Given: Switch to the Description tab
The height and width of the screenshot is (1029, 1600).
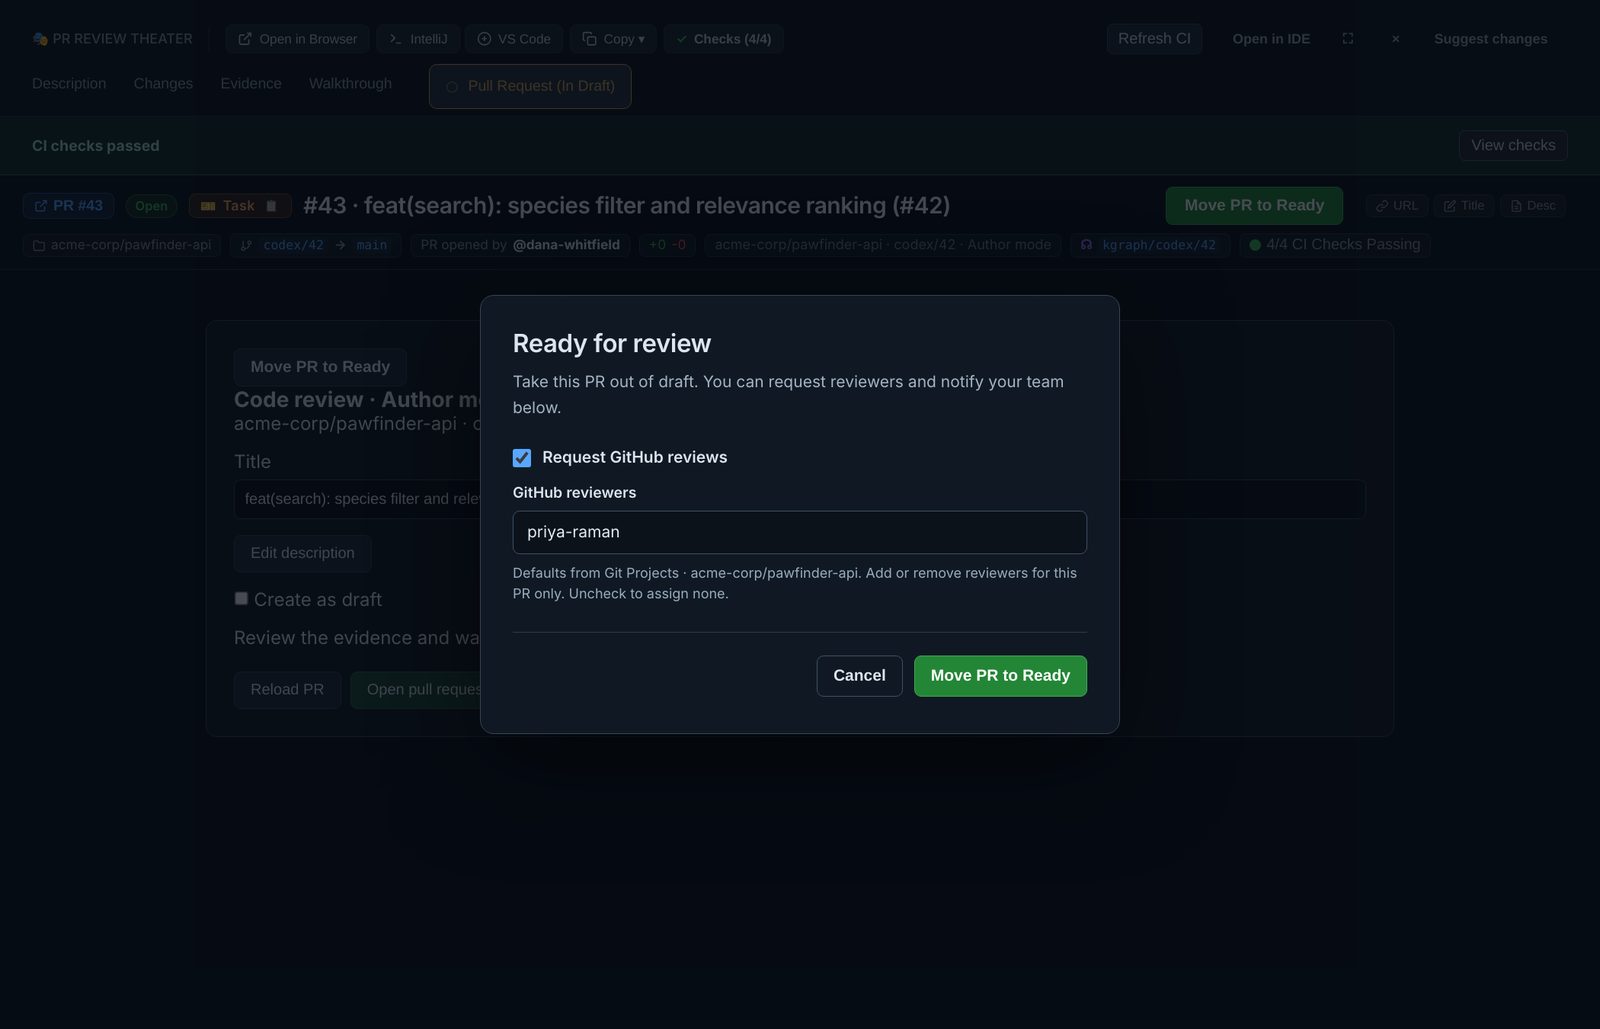Looking at the screenshot, I should (x=69, y=84).
